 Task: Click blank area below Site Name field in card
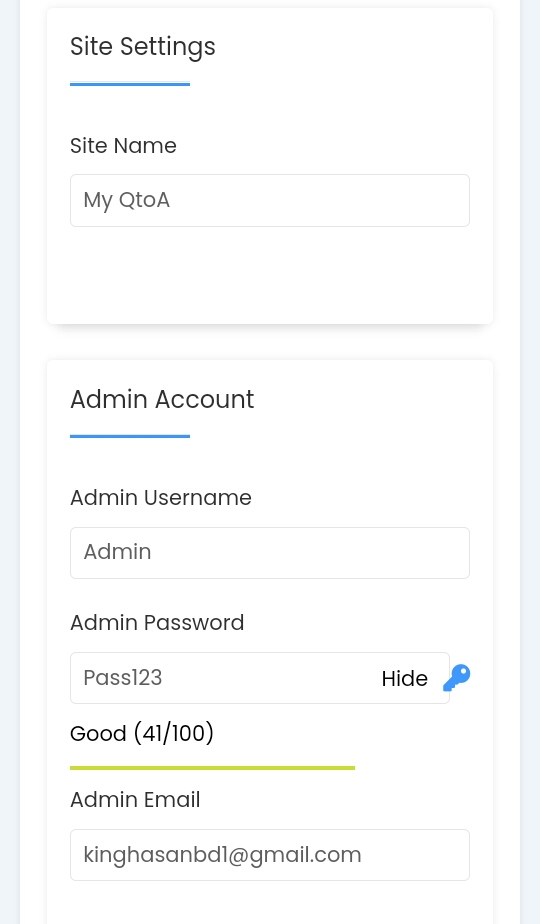point(270,274)
